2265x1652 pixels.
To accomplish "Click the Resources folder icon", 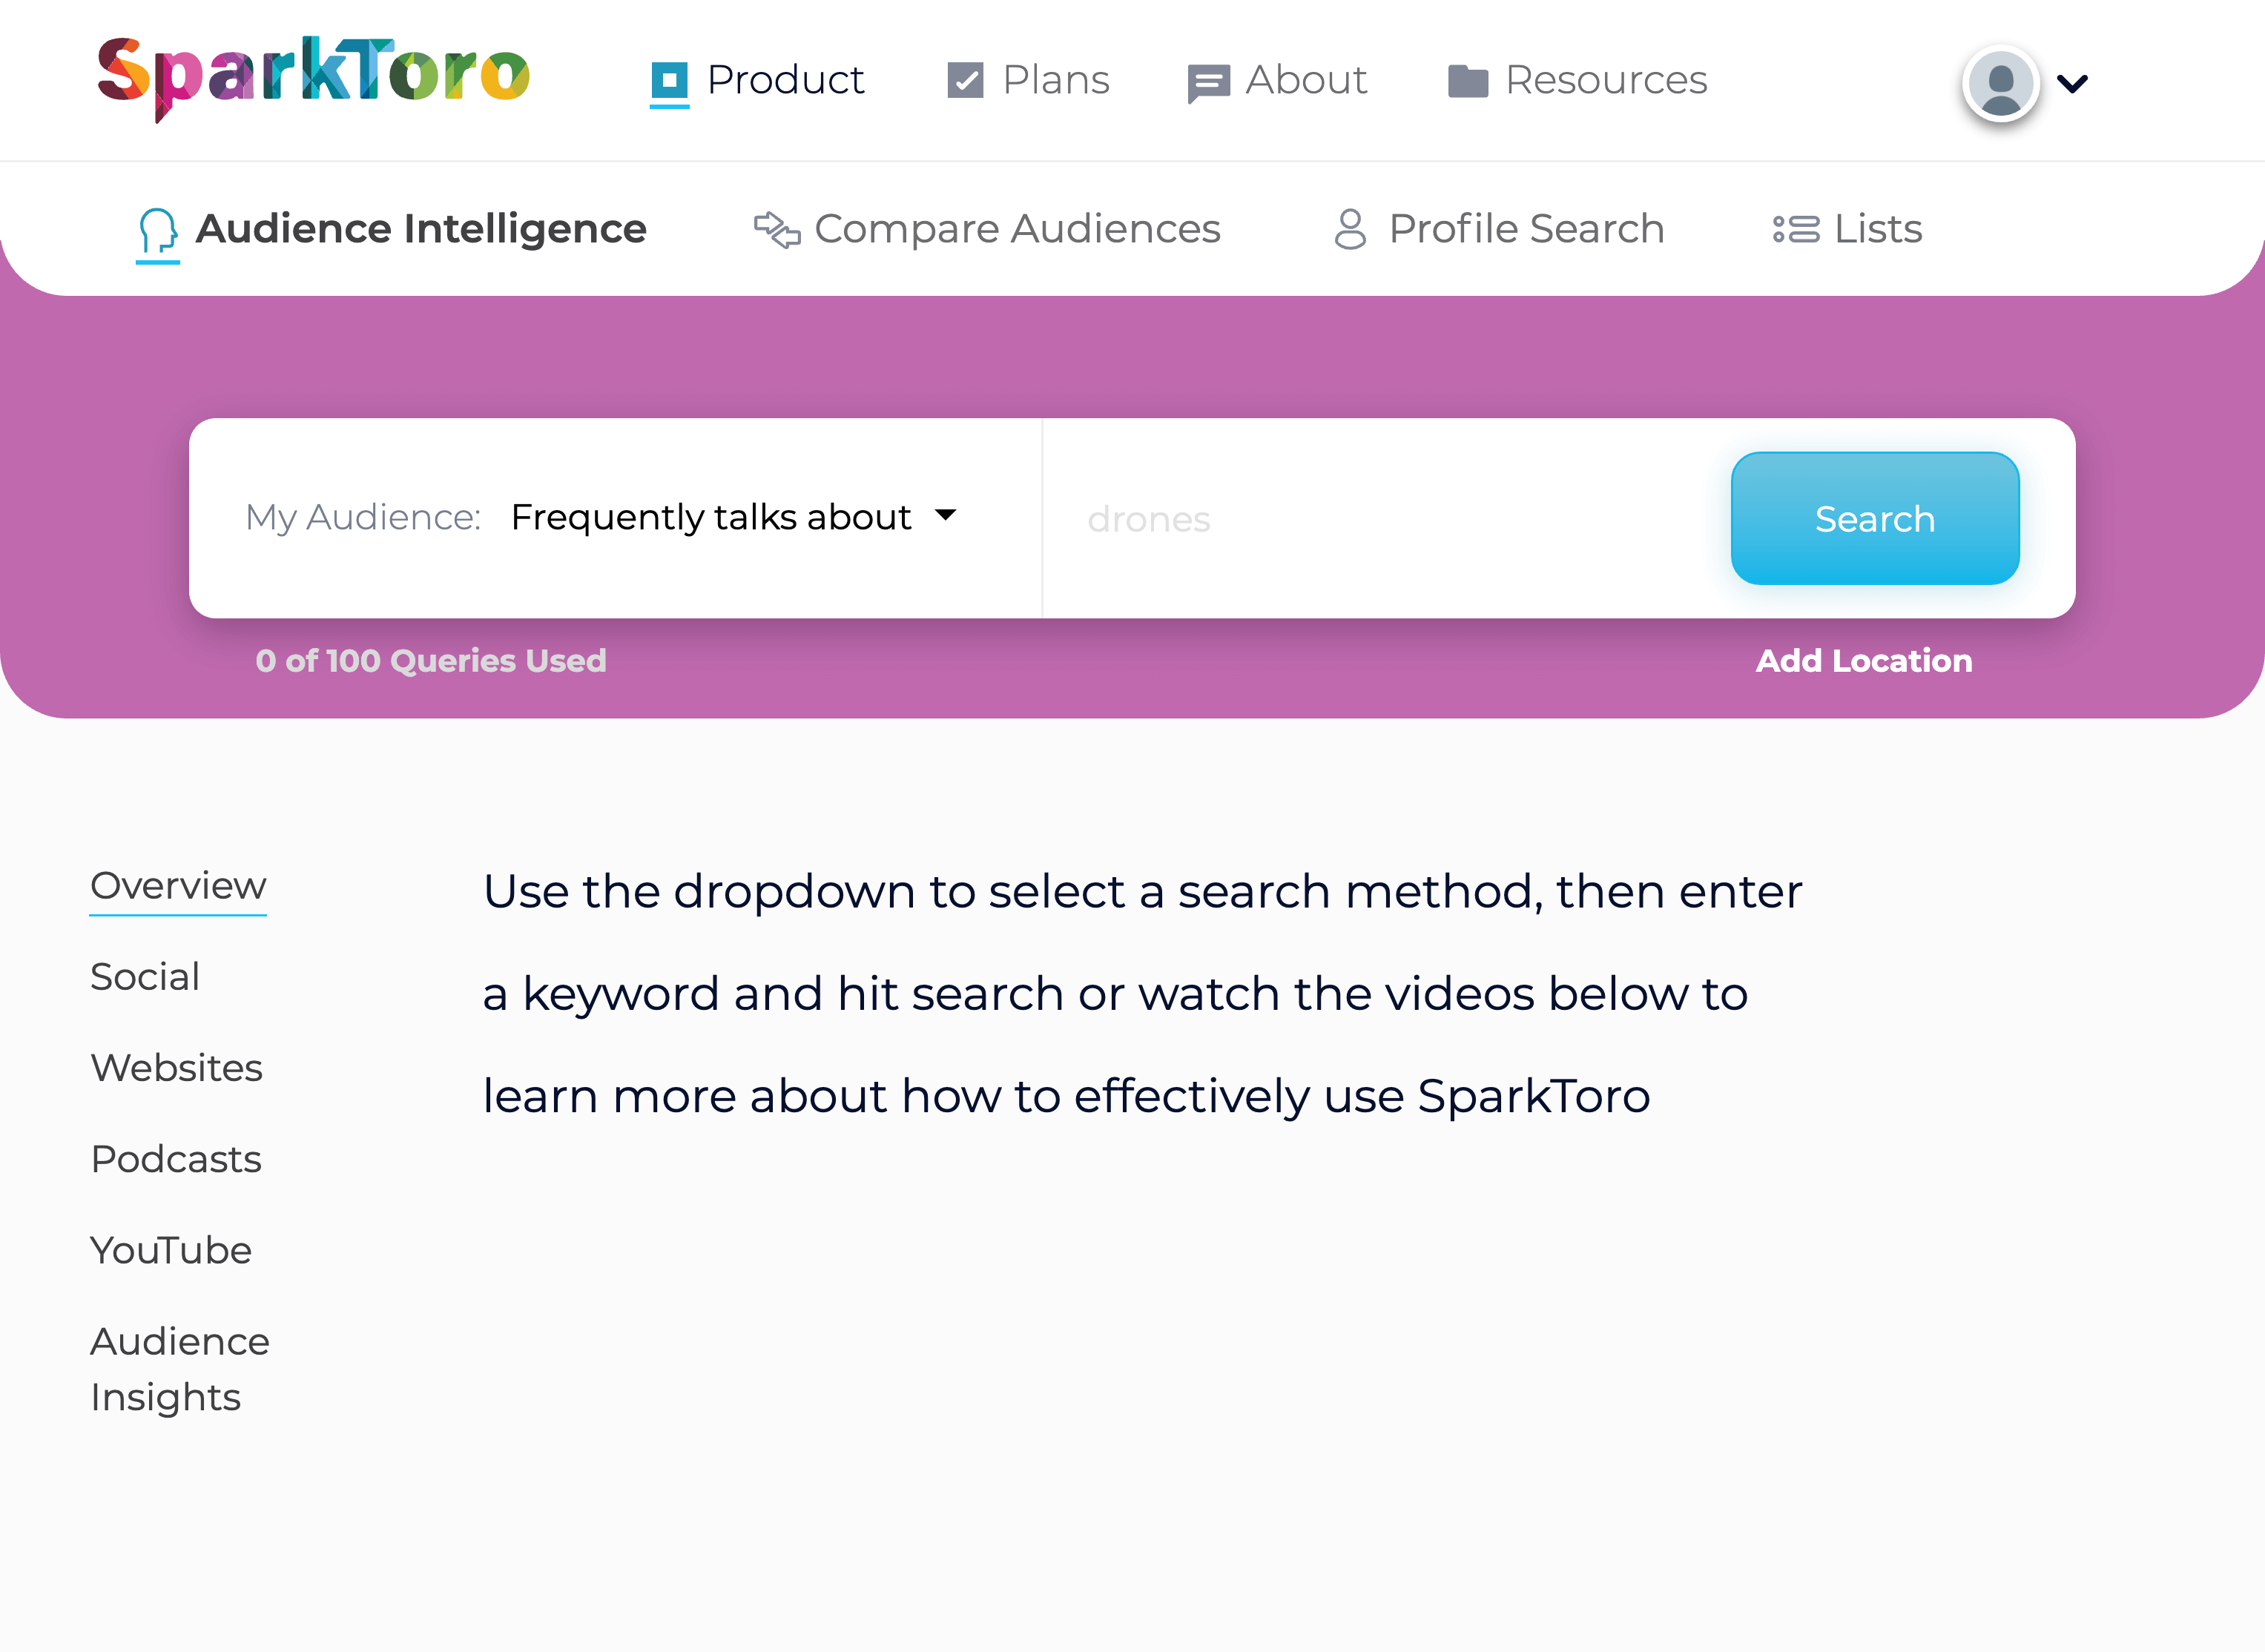I will (1468, 81).
